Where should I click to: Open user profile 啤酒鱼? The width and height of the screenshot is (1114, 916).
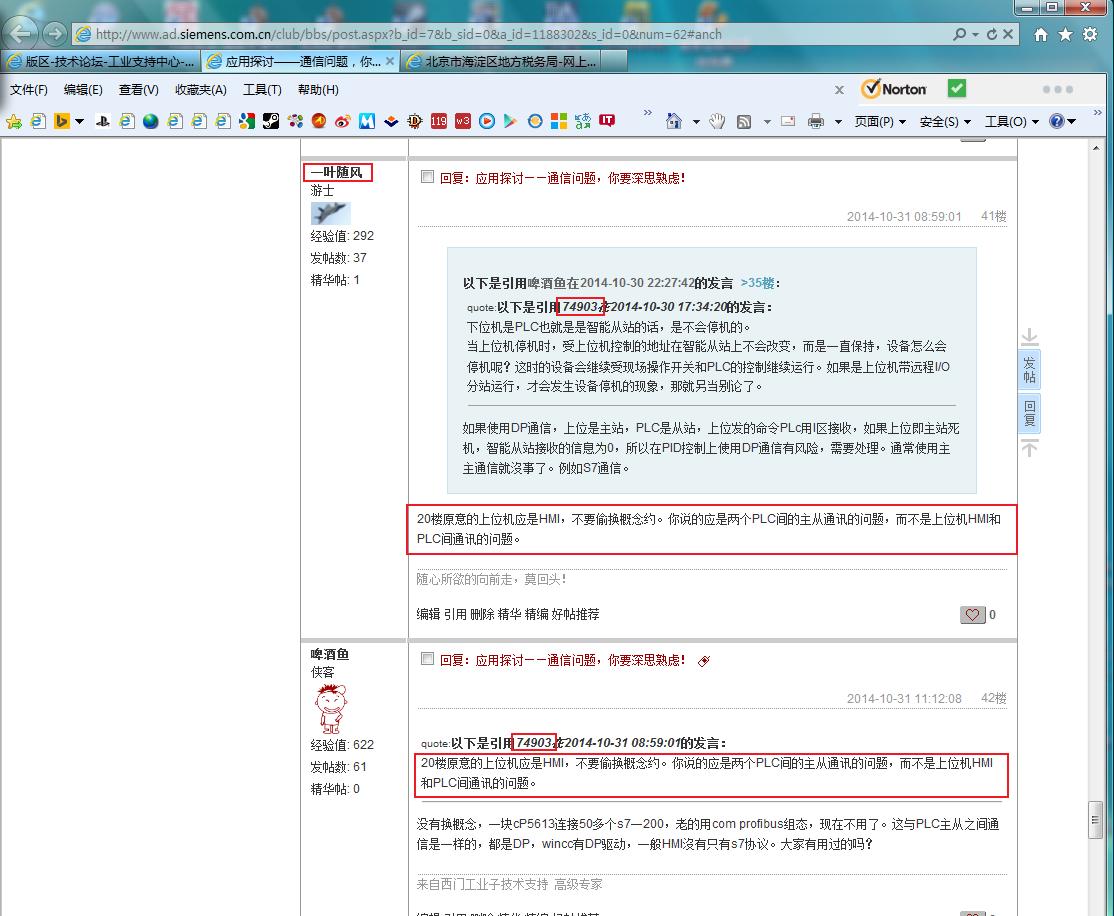coord(330,654)
